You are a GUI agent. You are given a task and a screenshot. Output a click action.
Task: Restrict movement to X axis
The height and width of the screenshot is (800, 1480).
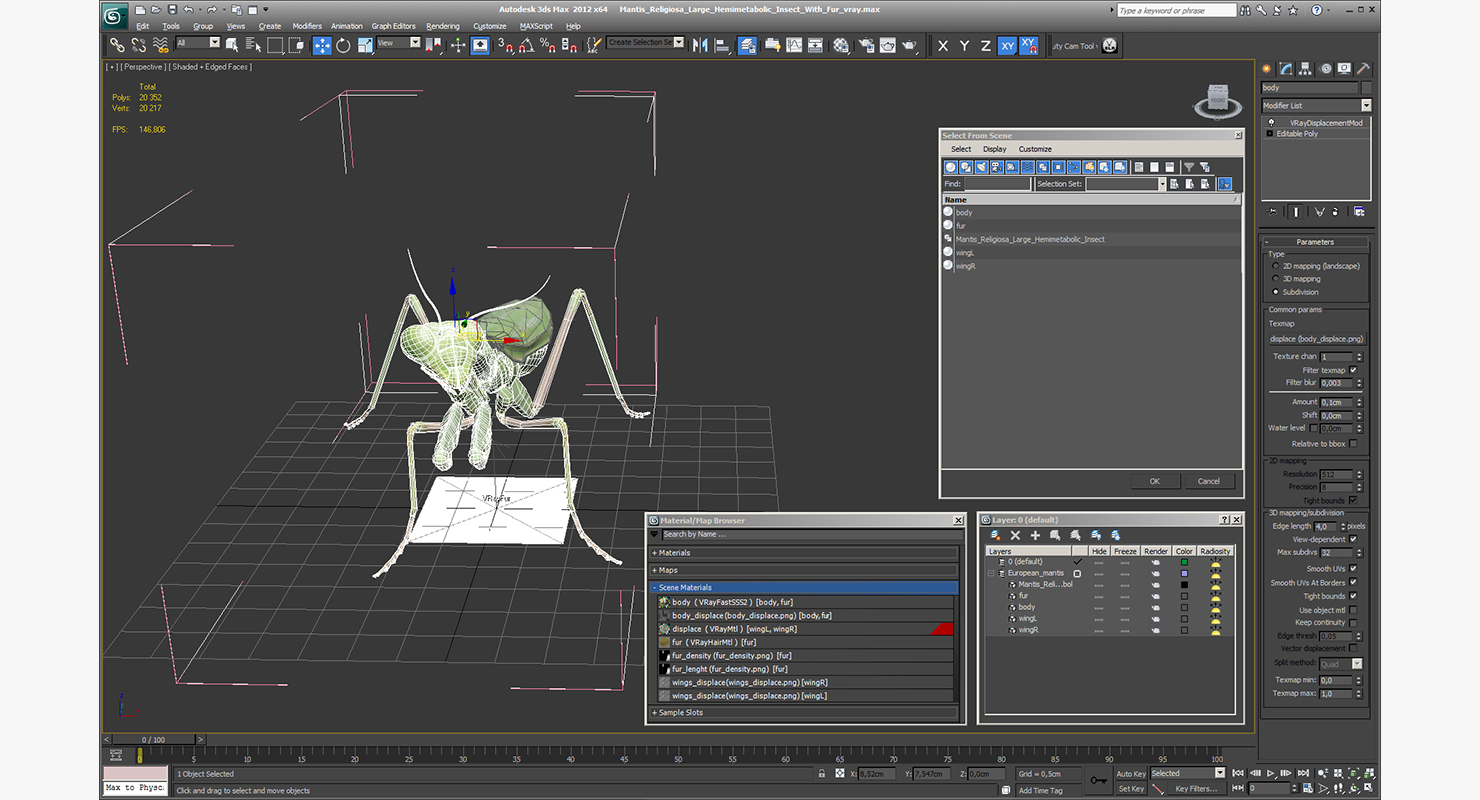pos(943,45)
